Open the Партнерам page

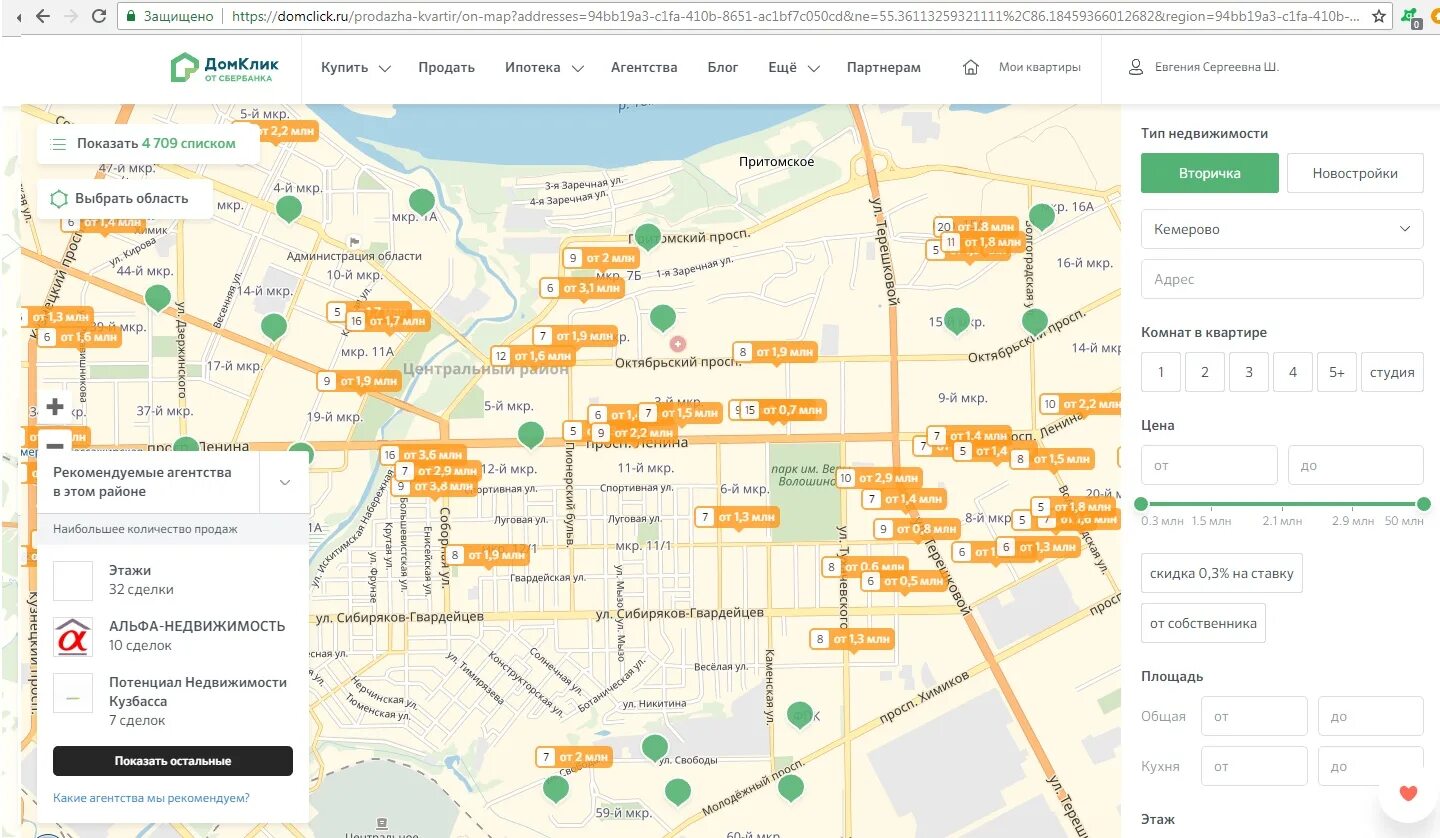pos(884,68)
